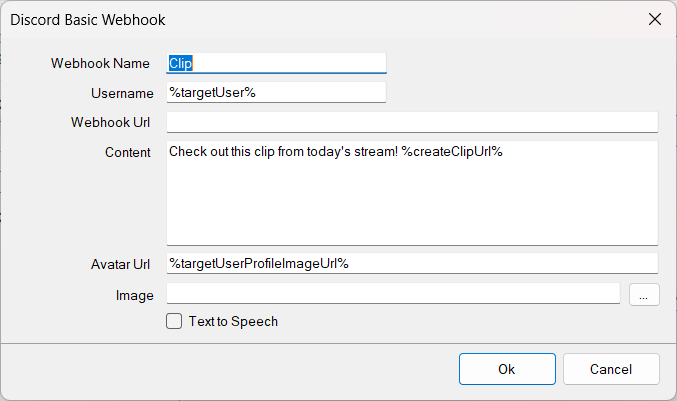Click the Webhook Name label
Image resolution: width=677 pixels, height=401 pixels.
(100, 63)
